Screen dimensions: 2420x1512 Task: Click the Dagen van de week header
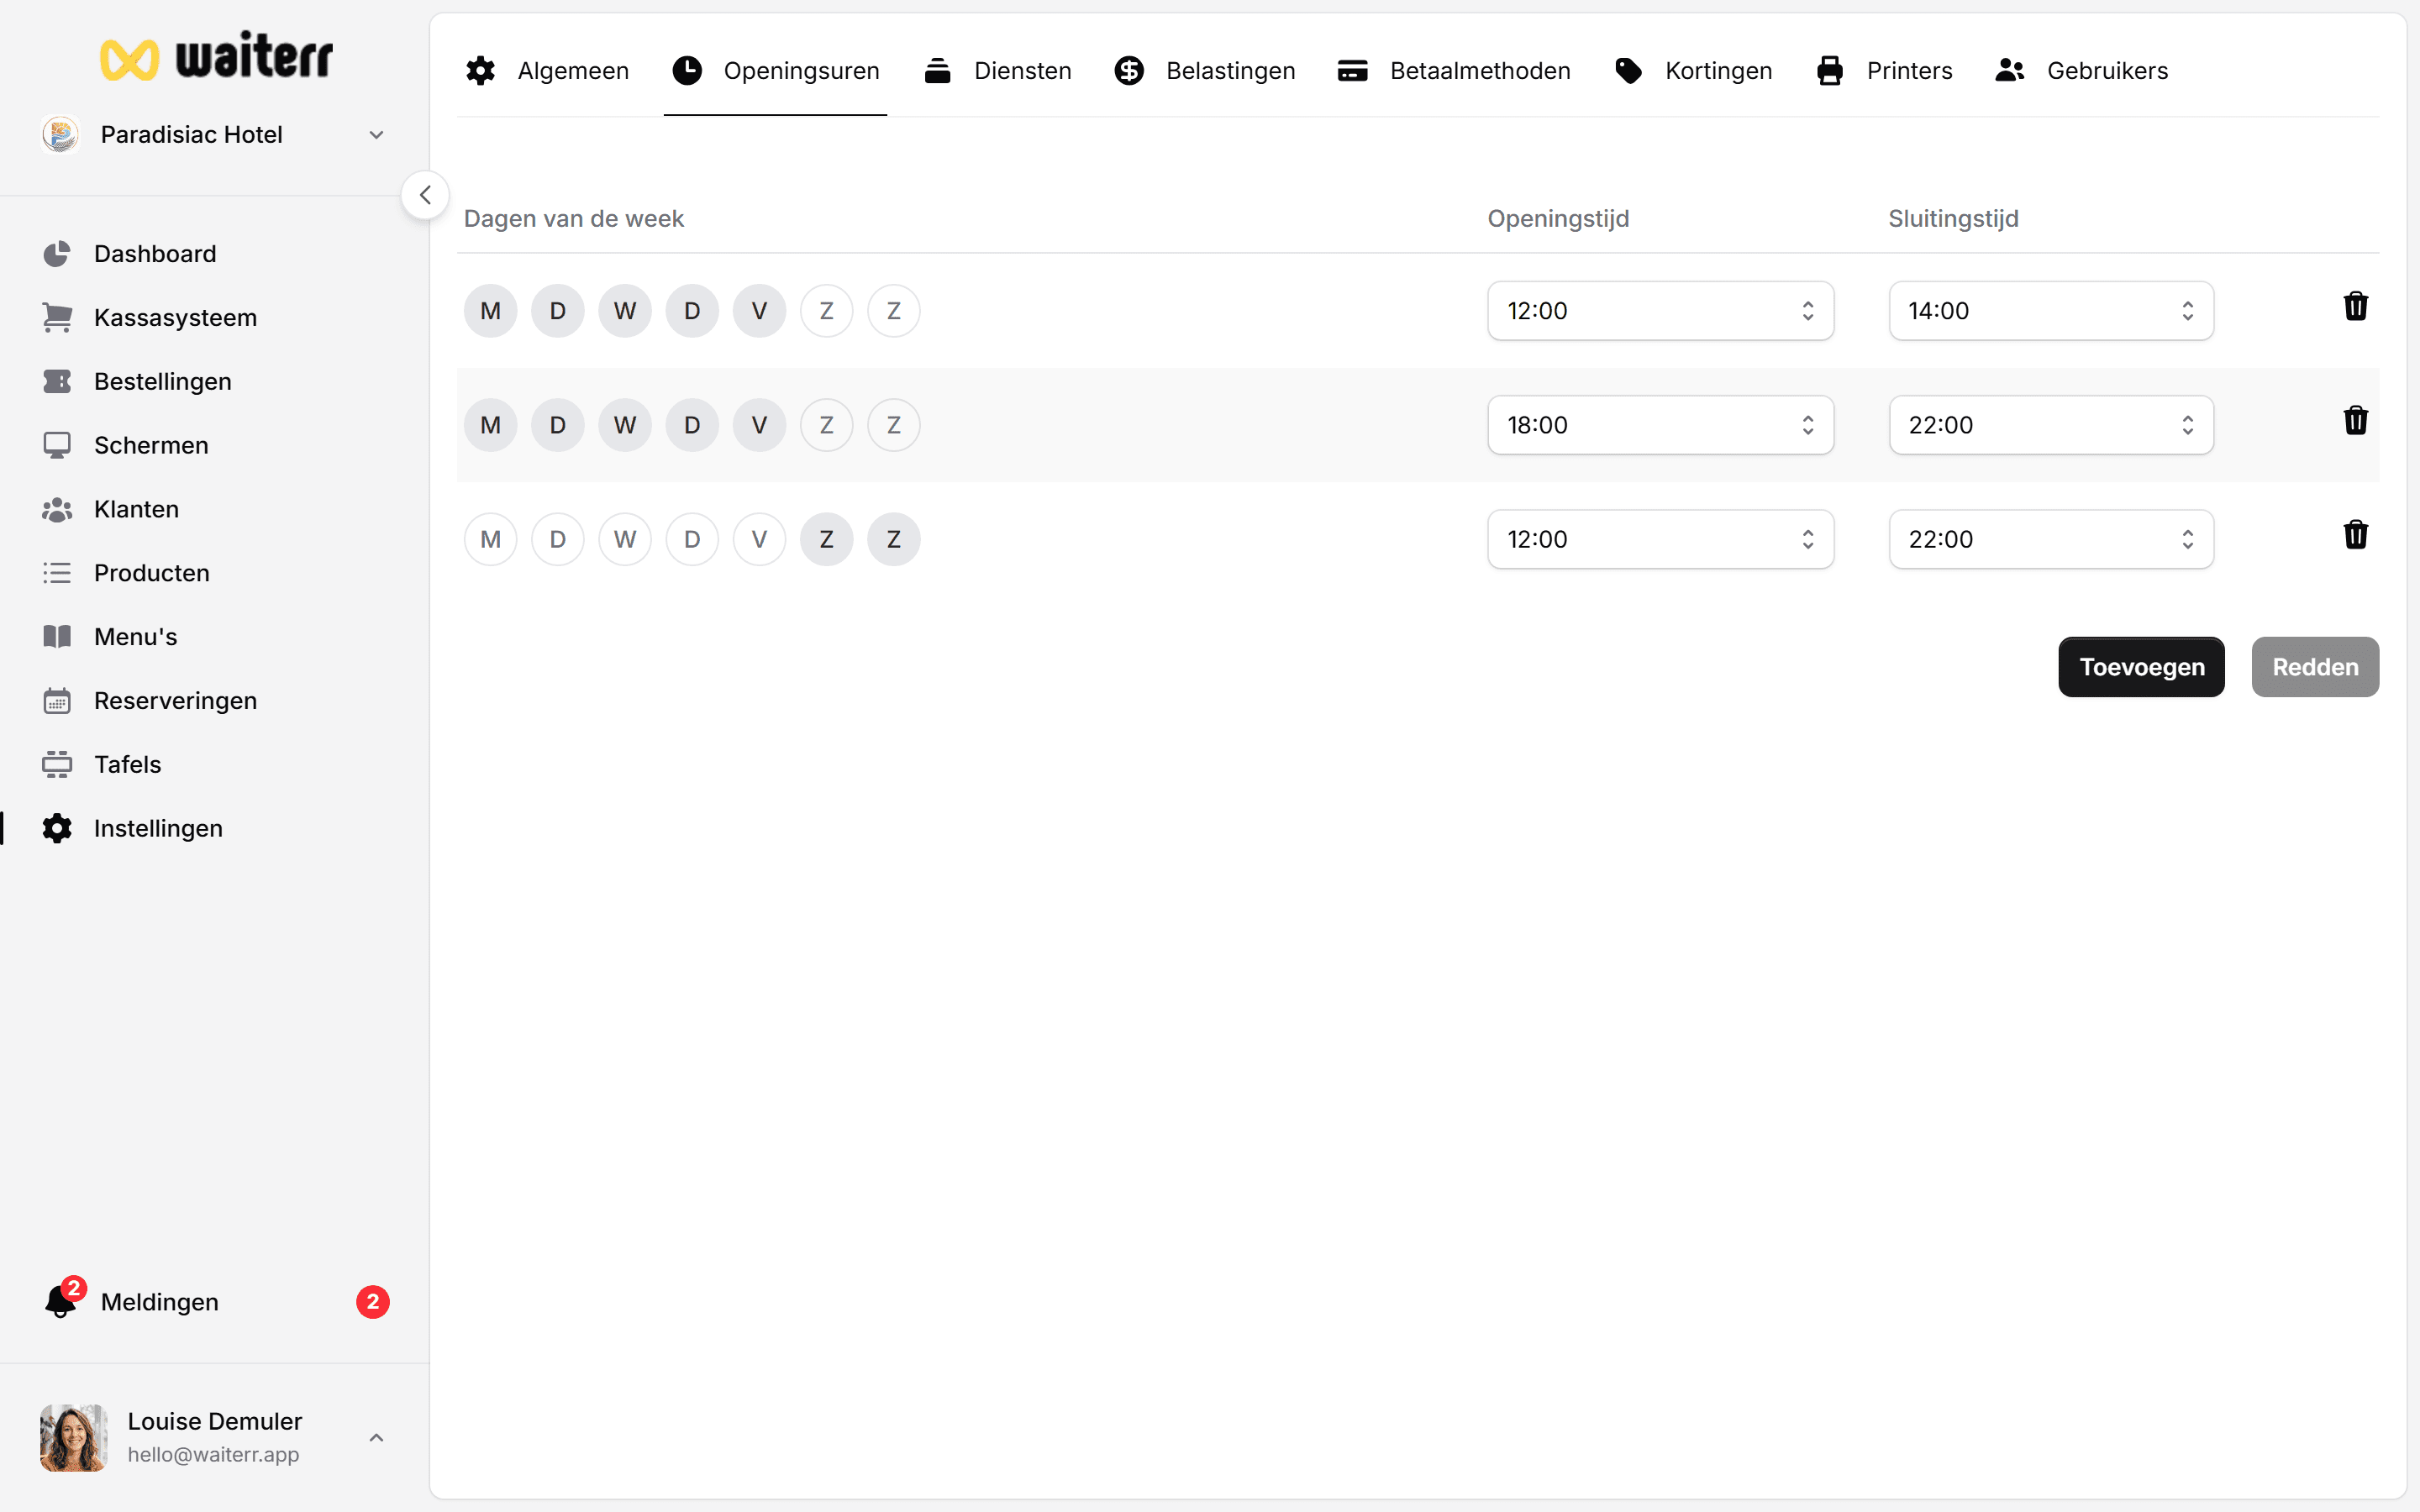coord(574,219)
